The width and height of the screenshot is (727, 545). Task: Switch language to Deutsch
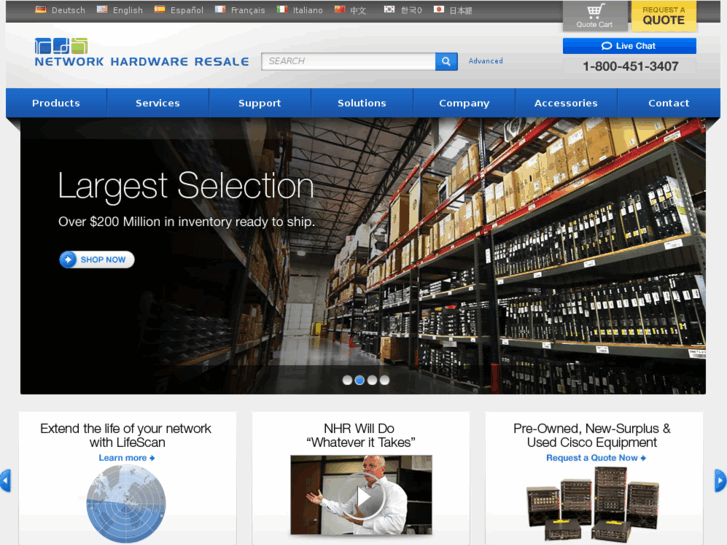tap(68, 10)
